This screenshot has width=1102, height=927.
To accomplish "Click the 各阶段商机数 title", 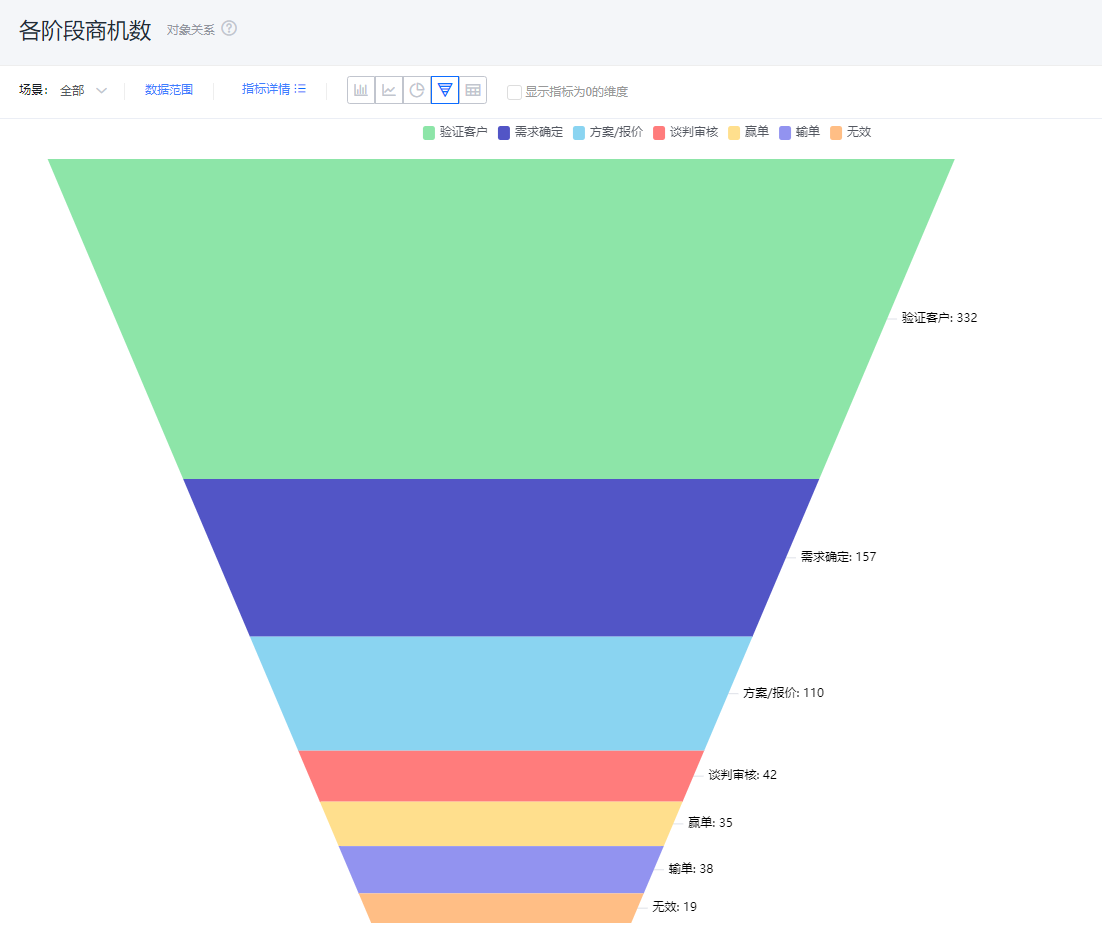I will [85, 30].
